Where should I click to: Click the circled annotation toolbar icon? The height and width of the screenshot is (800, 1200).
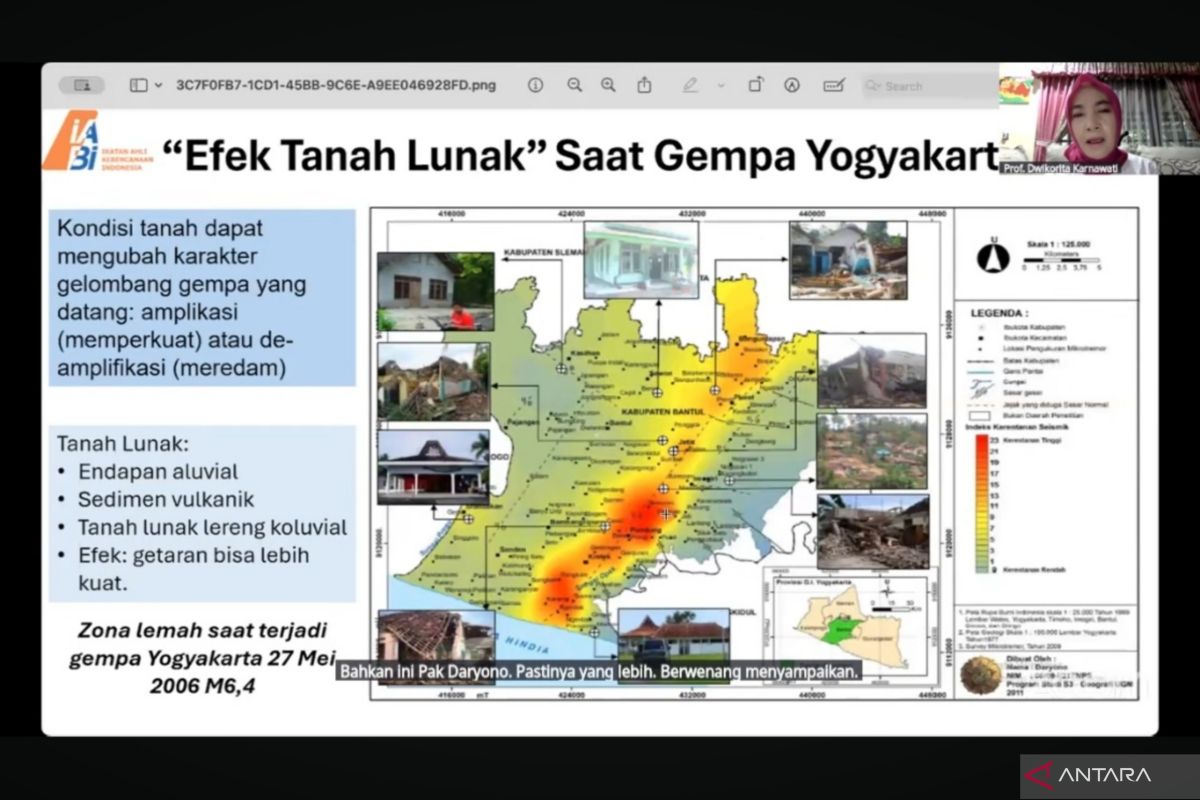click(790, 85)
